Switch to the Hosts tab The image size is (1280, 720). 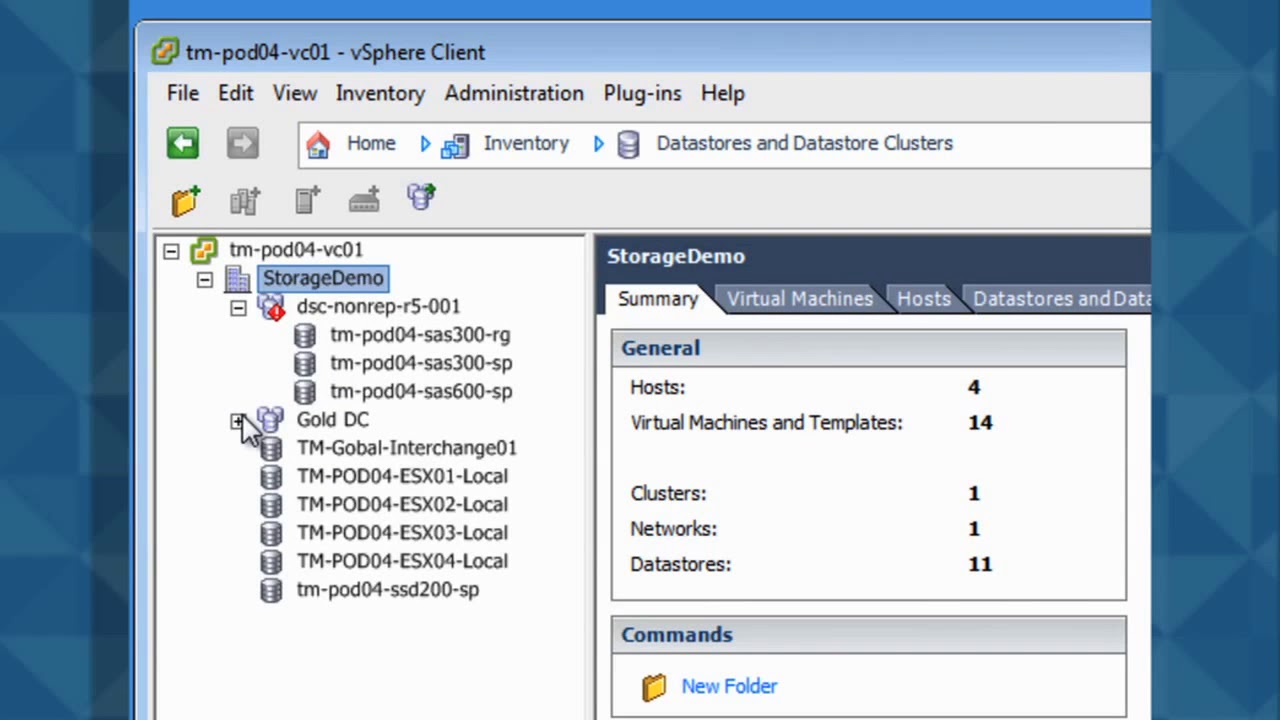(x=924, y=299)
